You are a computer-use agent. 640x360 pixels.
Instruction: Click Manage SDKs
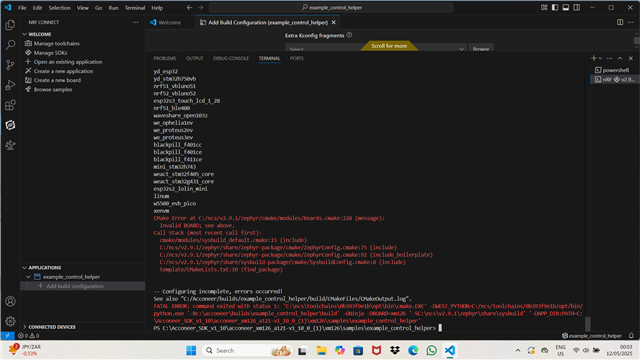point(51,53)
